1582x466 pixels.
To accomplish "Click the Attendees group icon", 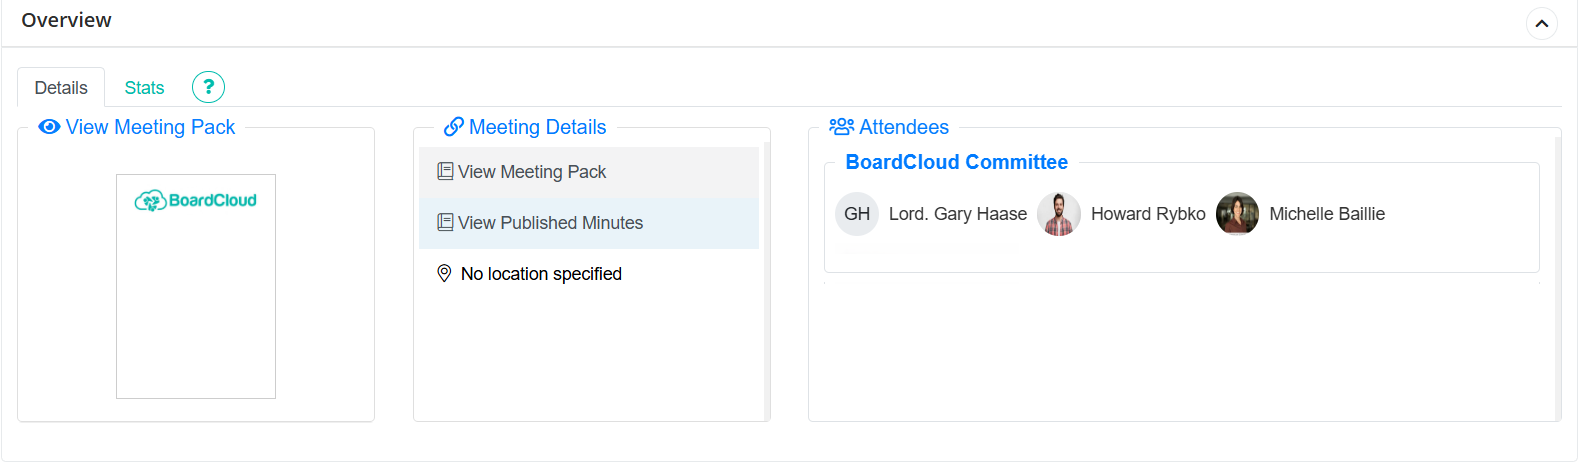I will click(x=841, y=127).
